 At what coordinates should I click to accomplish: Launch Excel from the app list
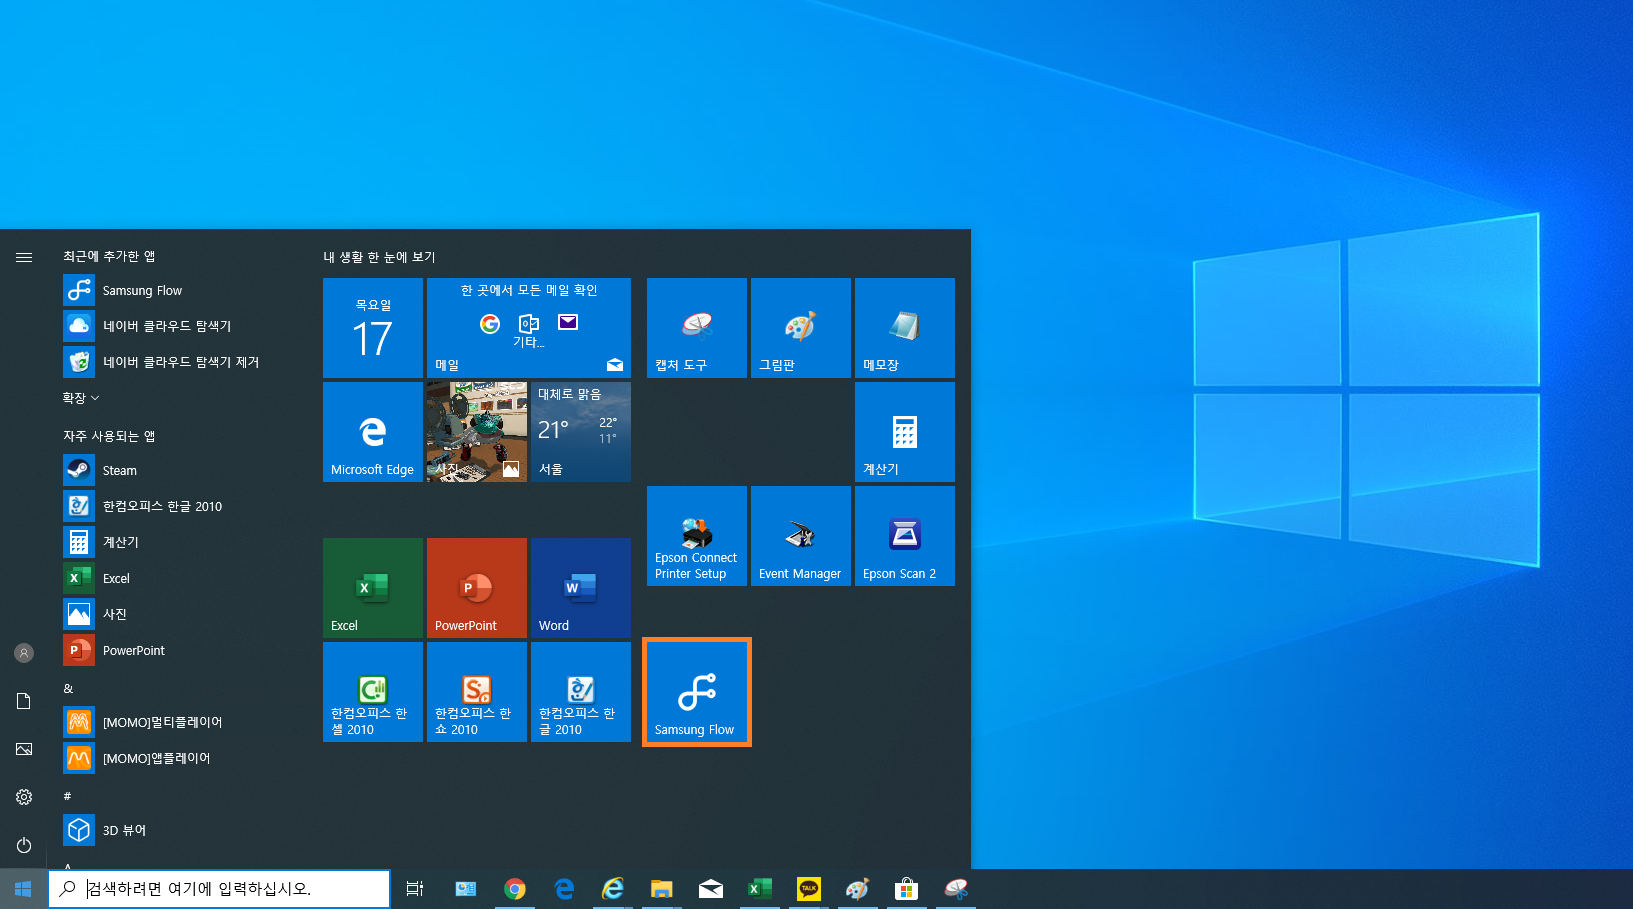180,578
